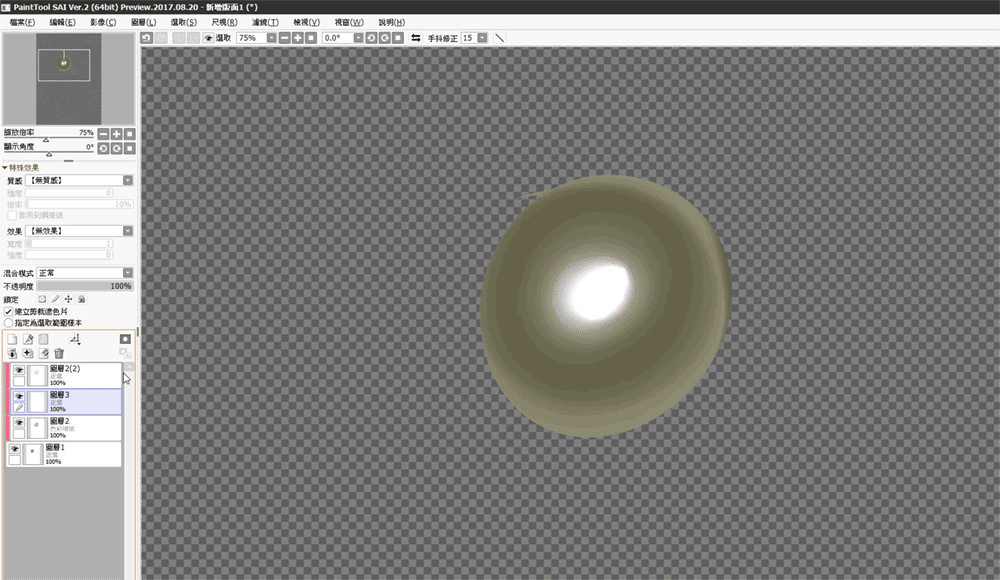Open the 濾鏡(T) menu
The height and width of the screenshot is (580, 1000).
(x=265, y=22)
